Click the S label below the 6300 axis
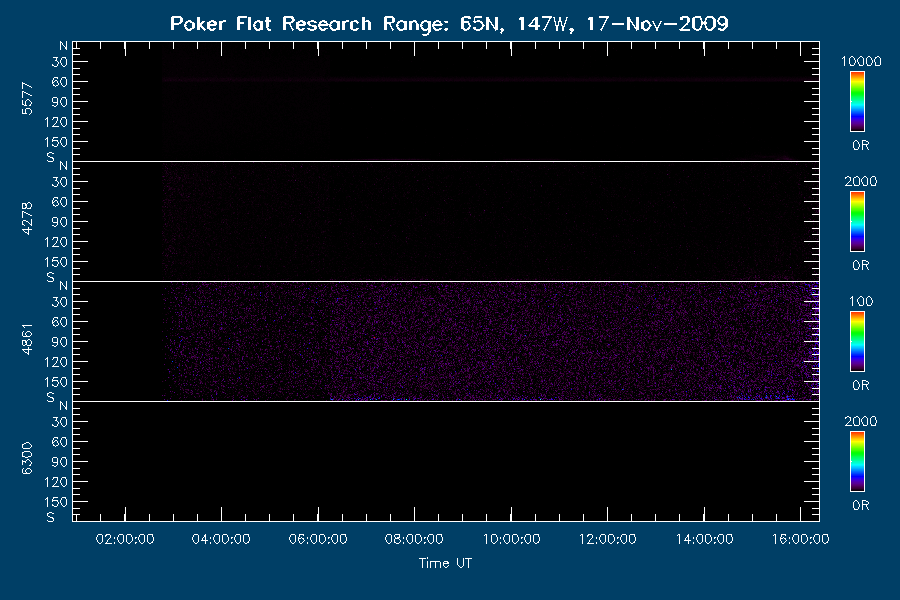 (x=51, y=517)
